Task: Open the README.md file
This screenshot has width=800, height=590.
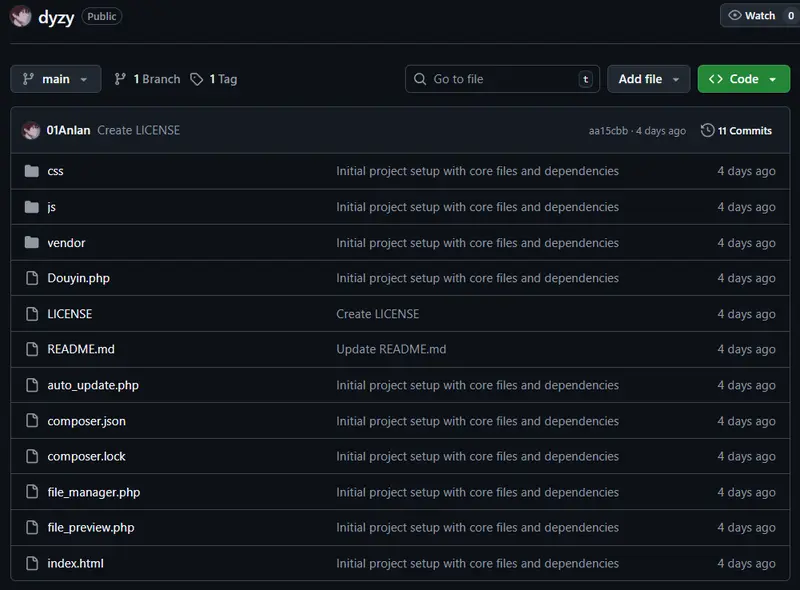Action: click(81, 349)
